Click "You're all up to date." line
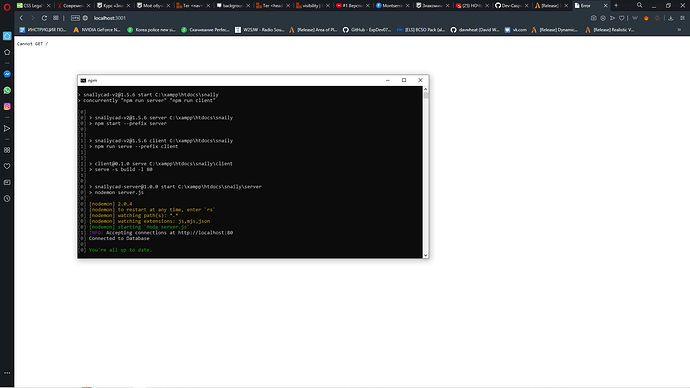Viewport: 690px width, 388px height. (x=120, y=250)
